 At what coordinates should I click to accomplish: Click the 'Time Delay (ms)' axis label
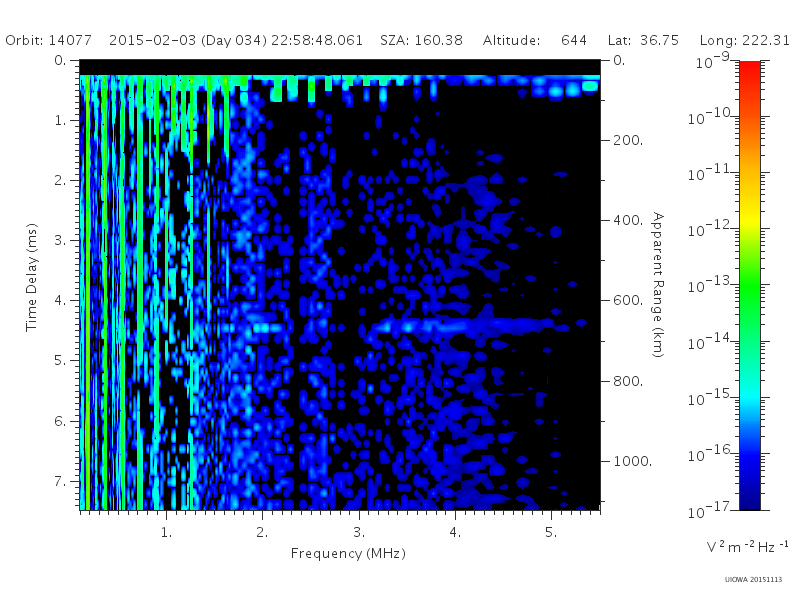pos(32,278)
